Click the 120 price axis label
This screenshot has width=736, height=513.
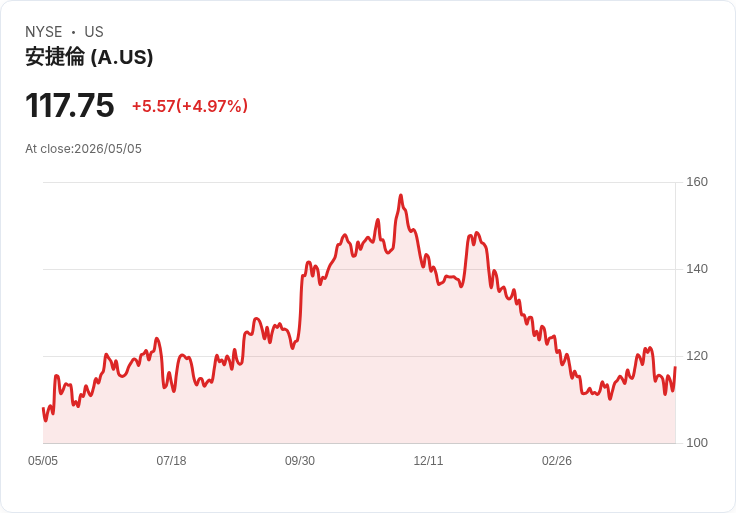pos(697,356)
